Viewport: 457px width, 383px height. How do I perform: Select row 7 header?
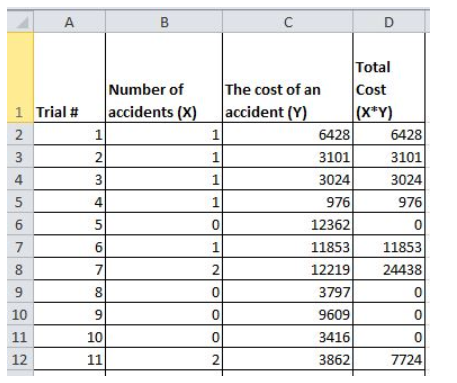20,246
